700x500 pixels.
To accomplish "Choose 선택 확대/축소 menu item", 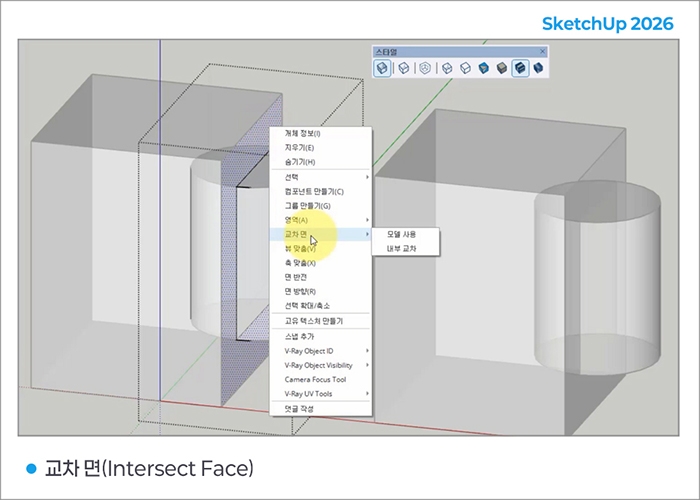I will 321,306.
